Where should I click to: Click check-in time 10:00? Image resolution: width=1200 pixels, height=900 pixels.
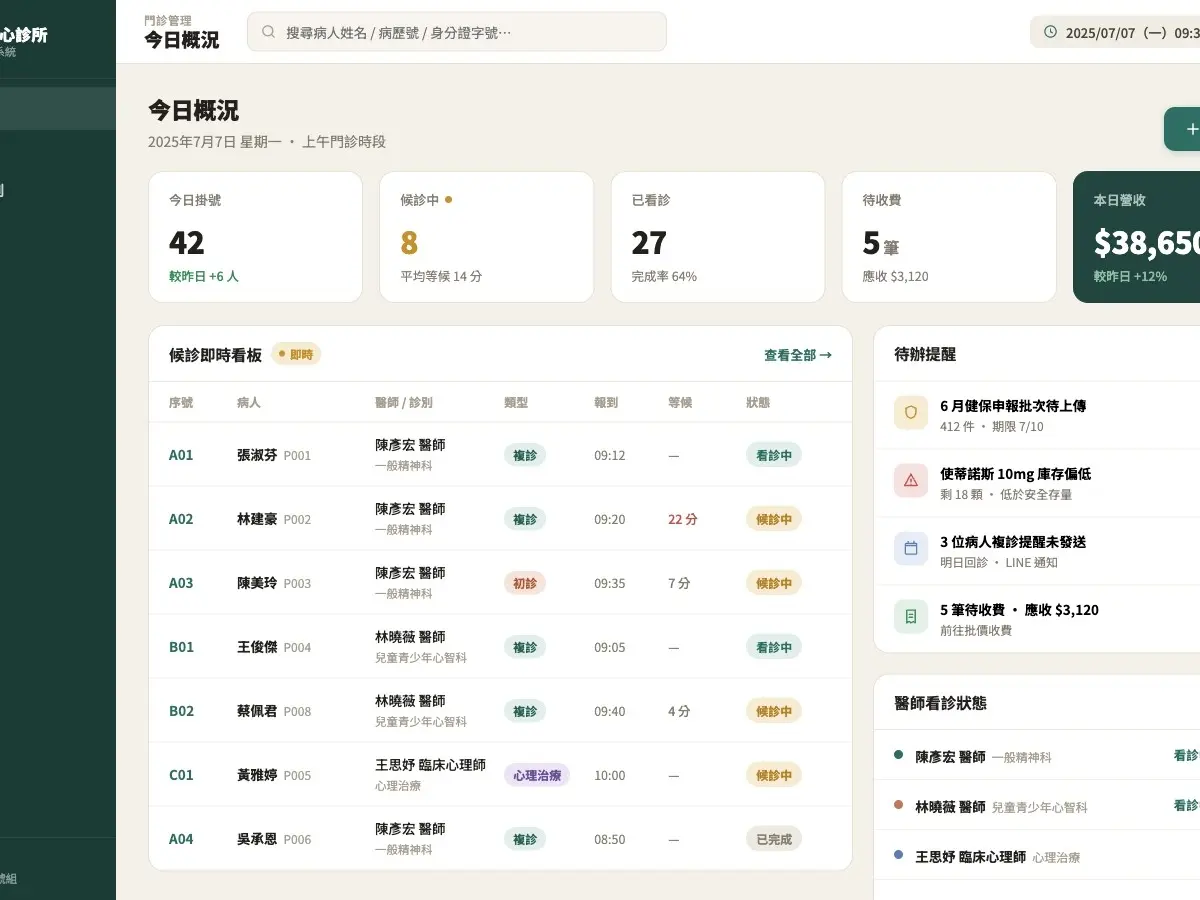coord(610,775)
